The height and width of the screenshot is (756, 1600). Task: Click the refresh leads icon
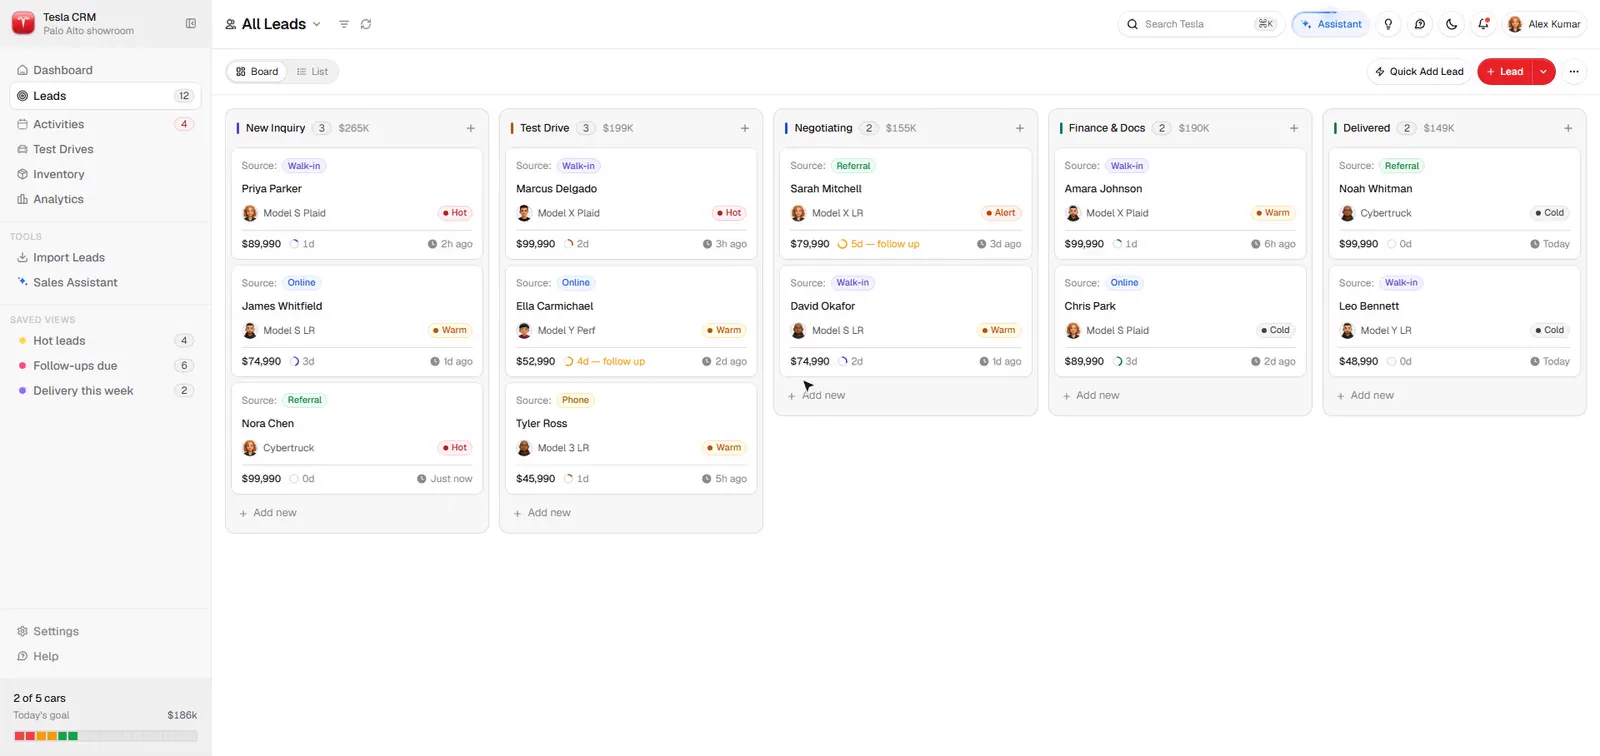(x=366, y=24)
